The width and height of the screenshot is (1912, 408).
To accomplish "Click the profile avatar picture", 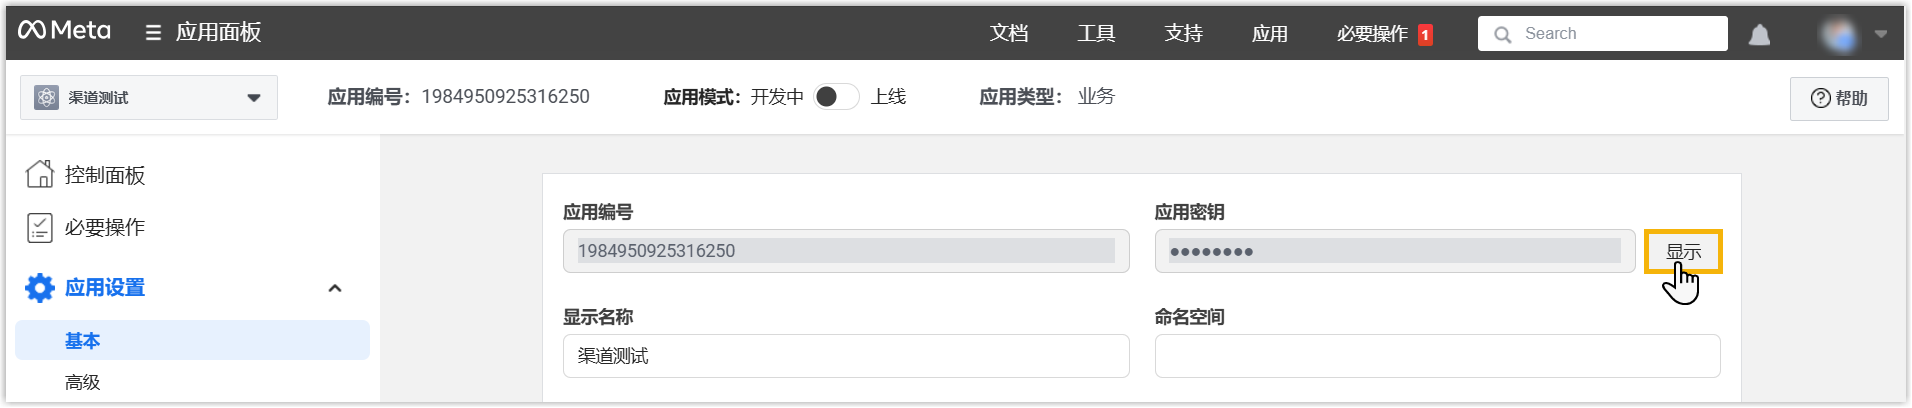I will pyautogui.click(x=1837, y=35).
